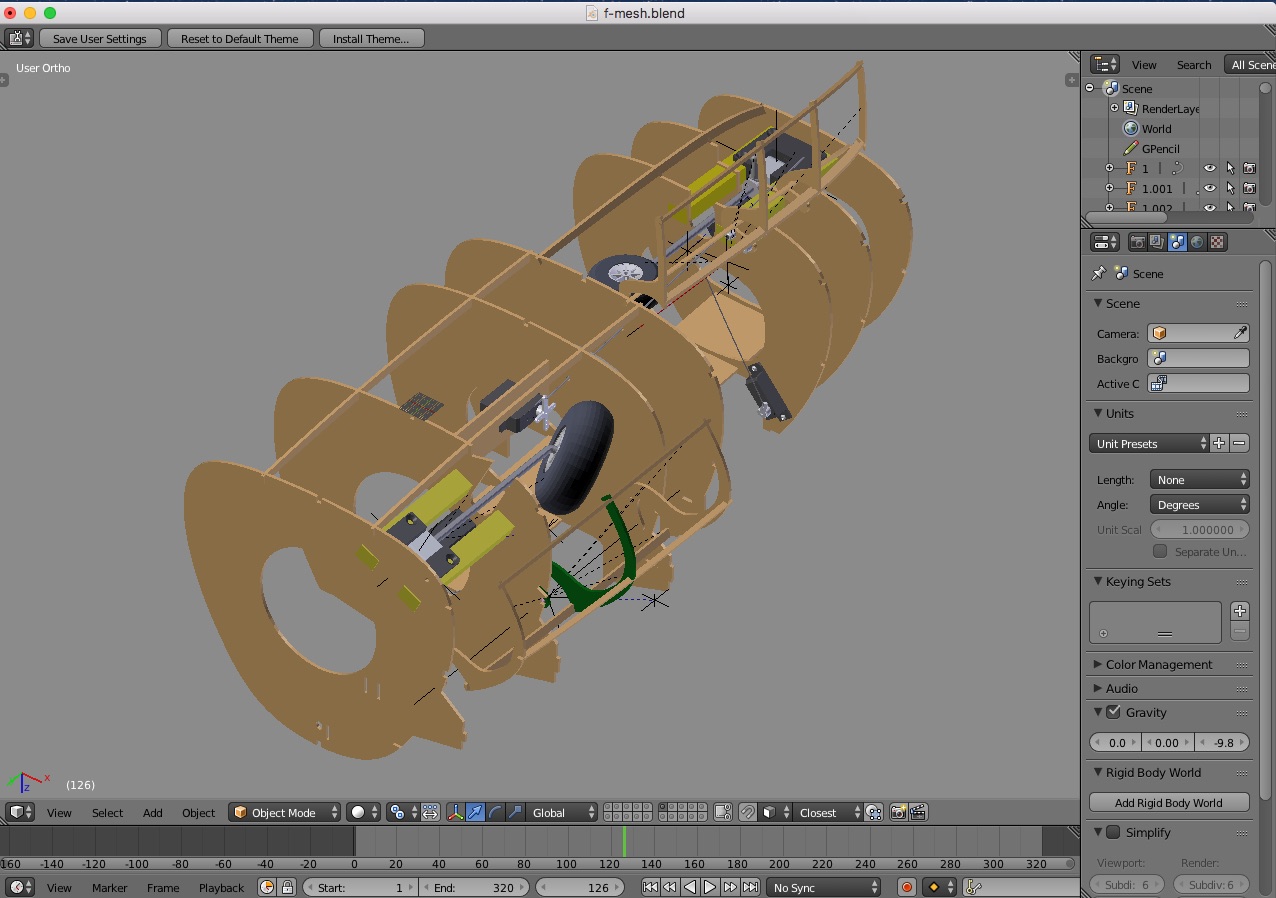Click the eyedropper in the Camera field

click(1240, 333)
